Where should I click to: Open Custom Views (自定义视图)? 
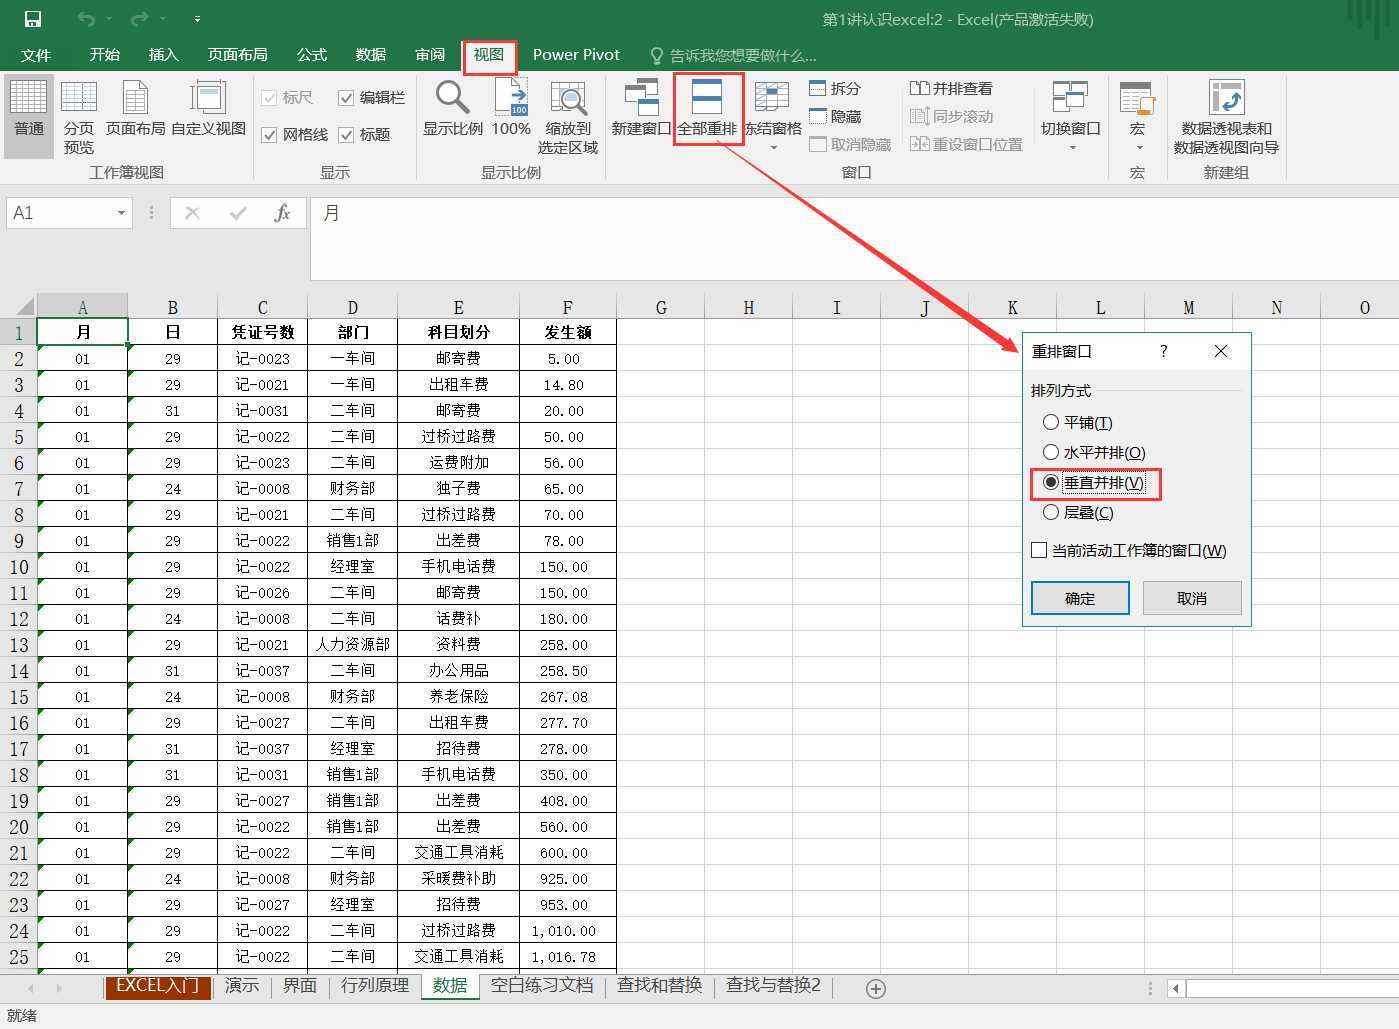(x=208, y=108)
